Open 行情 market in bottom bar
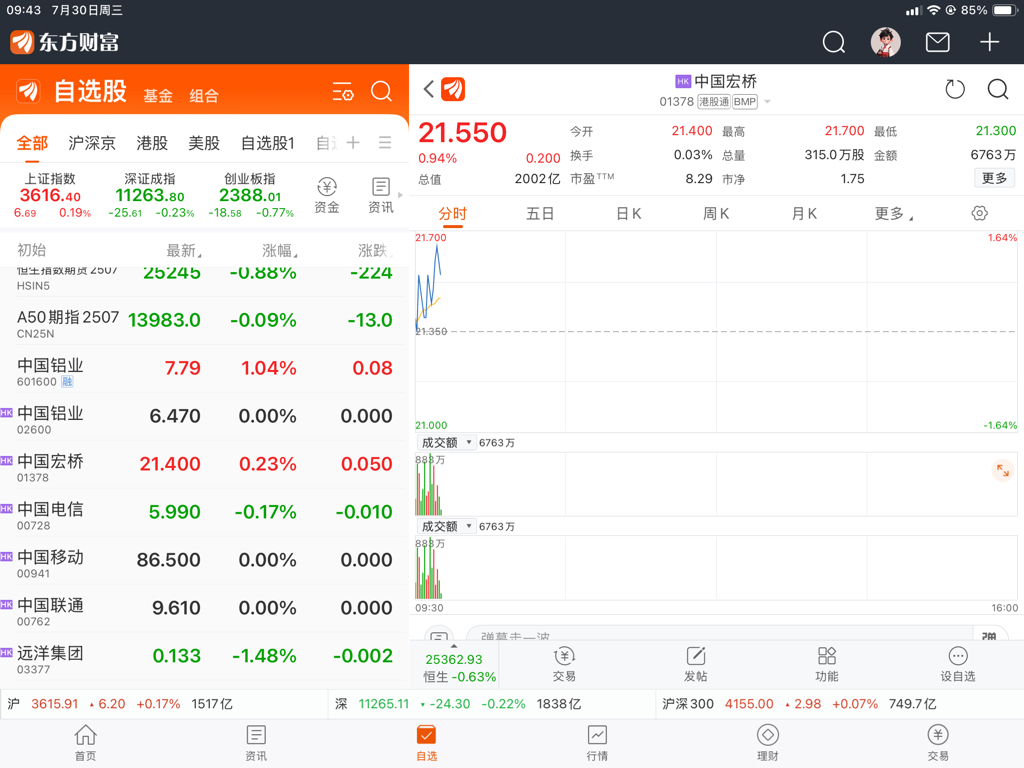Viewport: 1024px width, 768px height. pyautogui.click(x=597, y=743)
